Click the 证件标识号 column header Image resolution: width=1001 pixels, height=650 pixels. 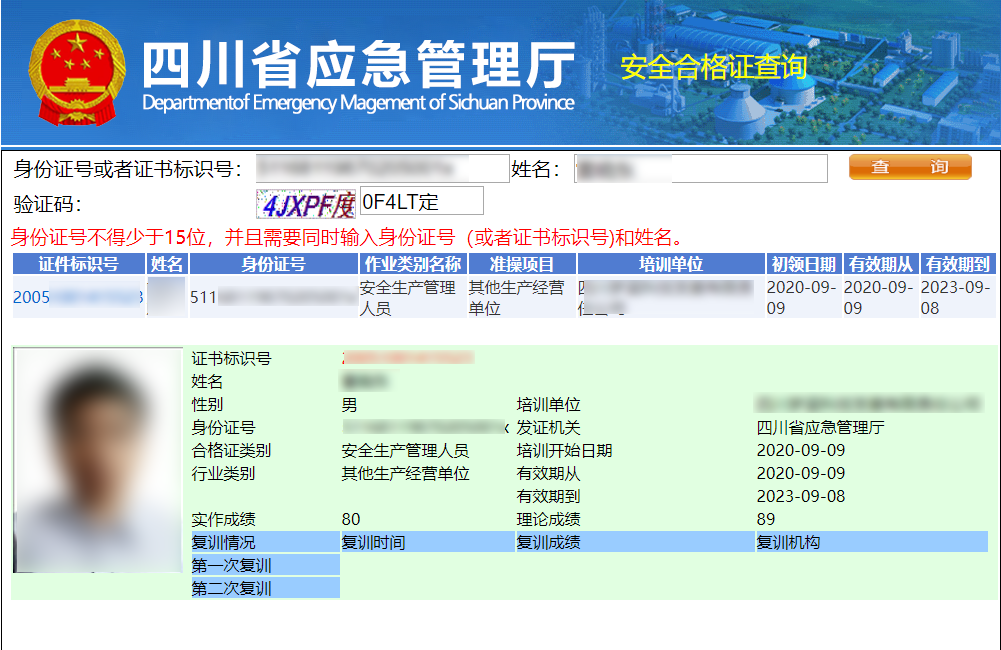(x=79, y=264)
